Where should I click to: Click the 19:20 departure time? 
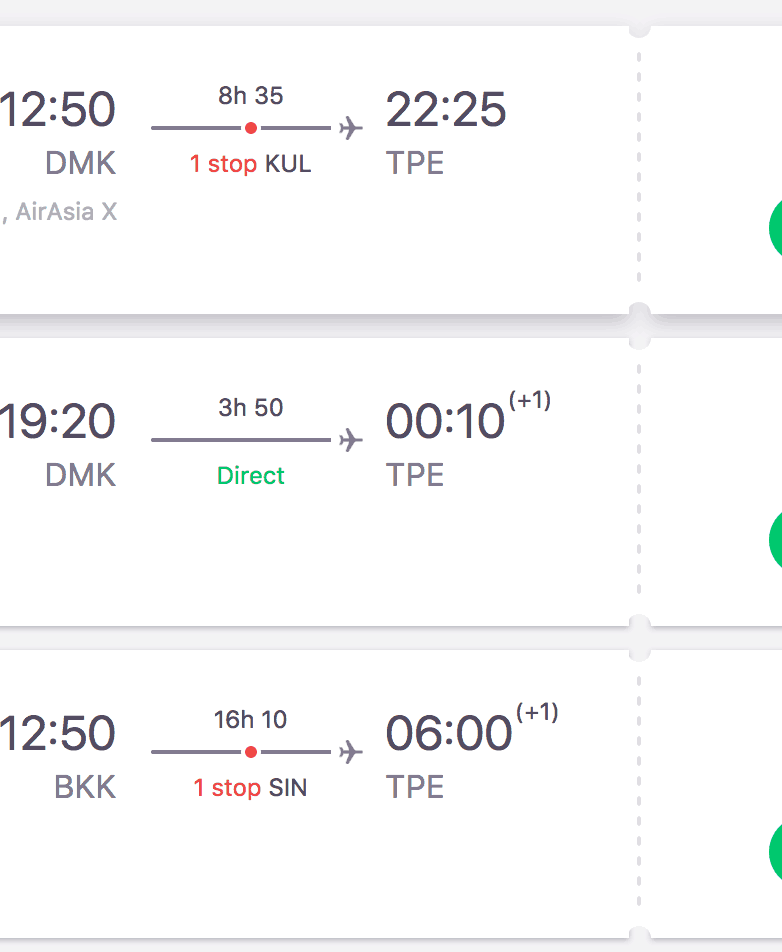(x=58, y=422)
